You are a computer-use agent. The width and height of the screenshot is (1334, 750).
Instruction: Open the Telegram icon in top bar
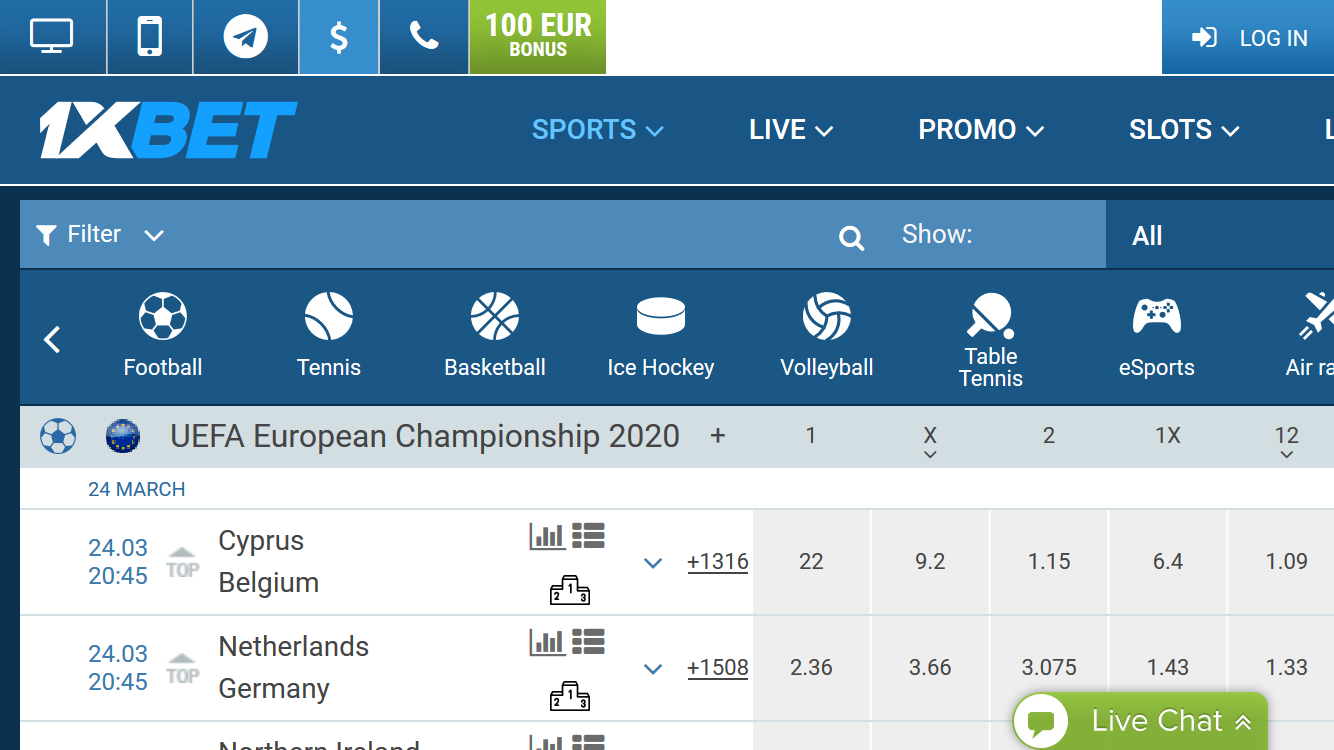click(245, 38)
